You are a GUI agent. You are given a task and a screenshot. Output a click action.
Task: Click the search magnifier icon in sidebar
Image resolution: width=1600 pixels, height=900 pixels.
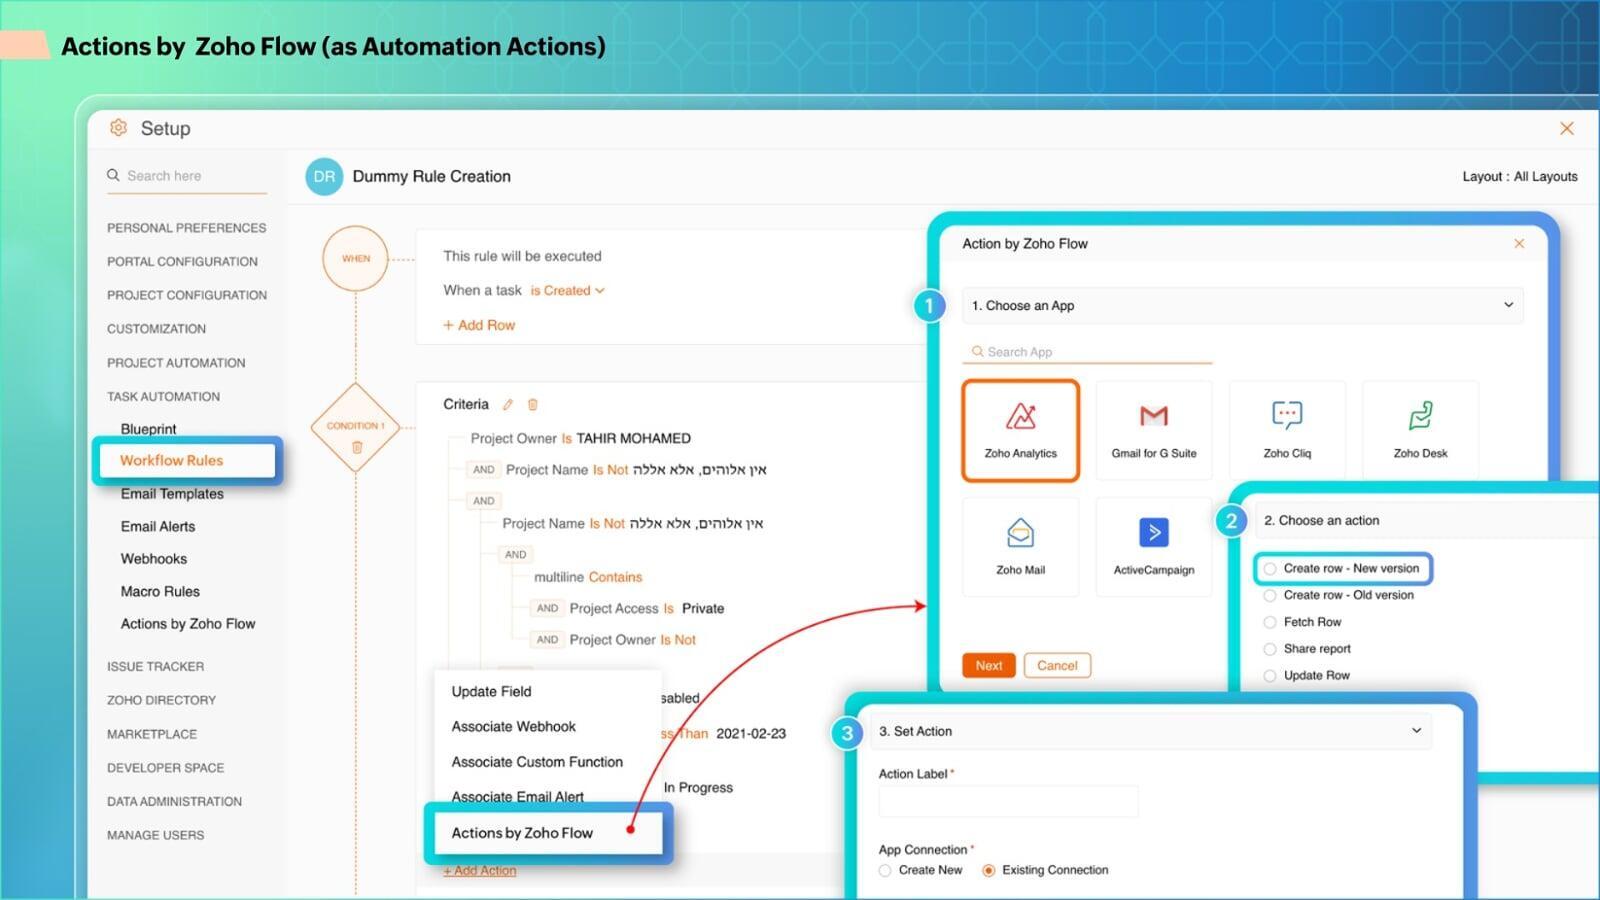coord(113,175)
